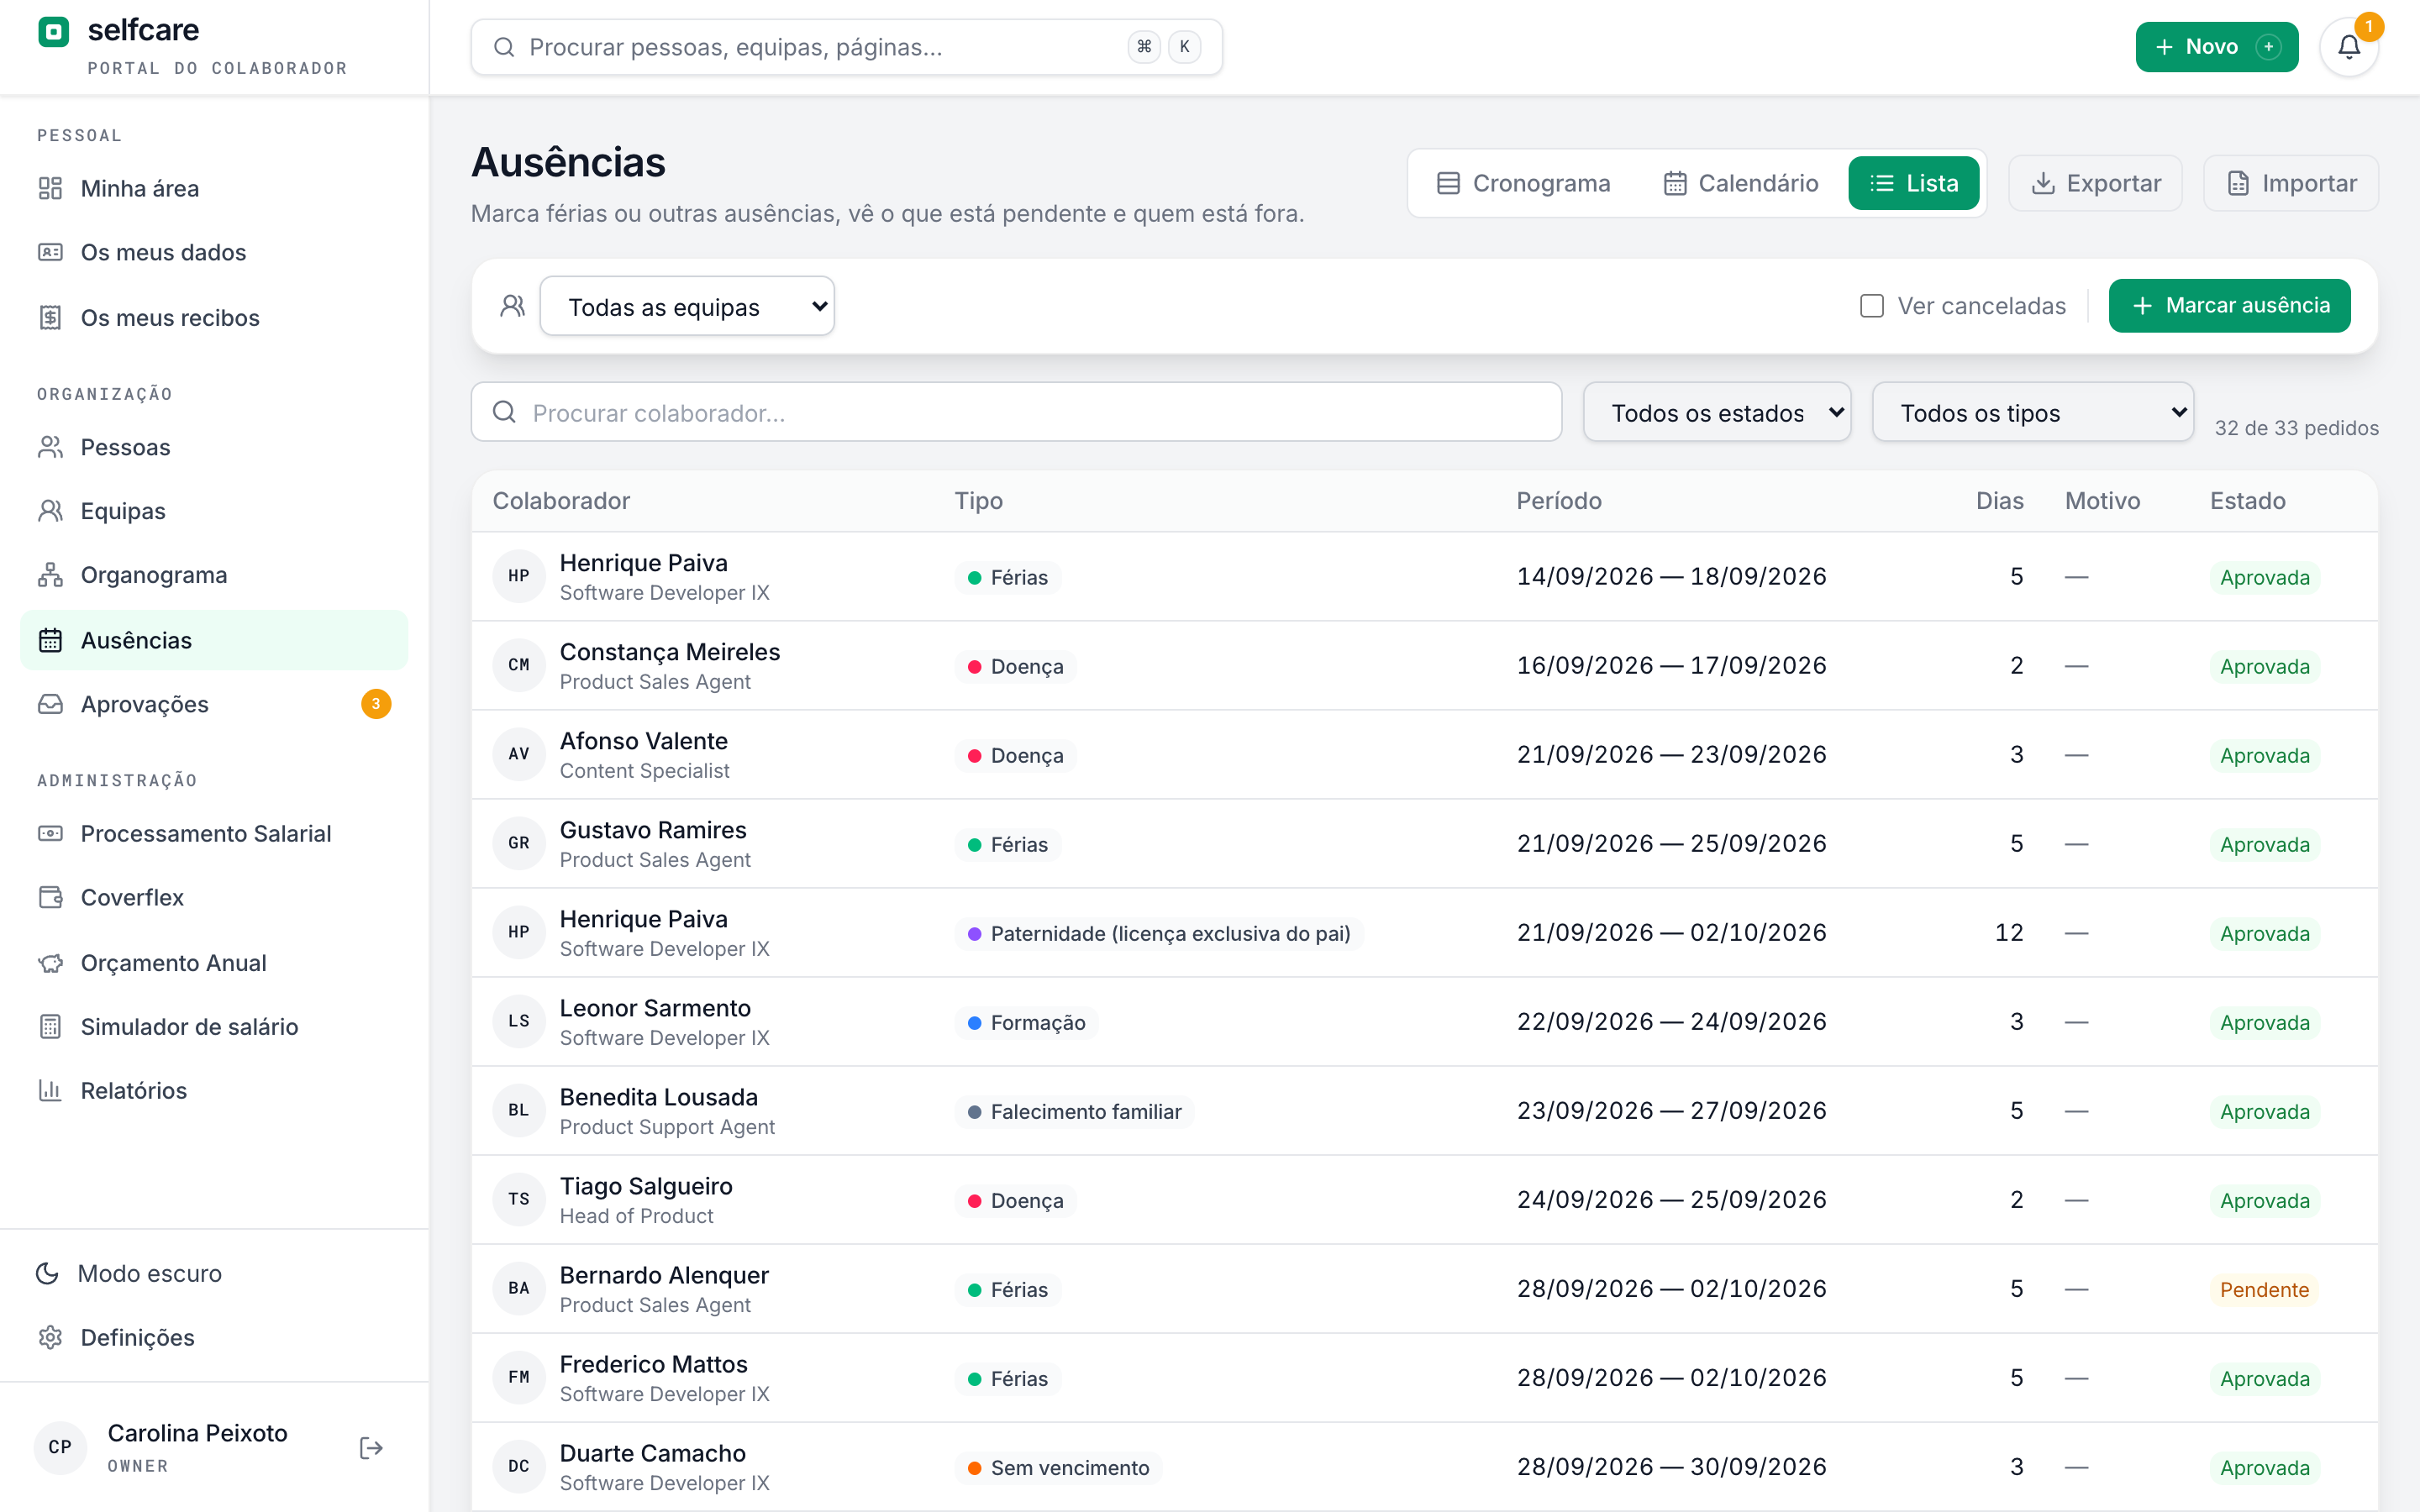Click the Procurar colaborador search field
The height and width of the screenshot is (1512, 2420).
pos(1016,412)
